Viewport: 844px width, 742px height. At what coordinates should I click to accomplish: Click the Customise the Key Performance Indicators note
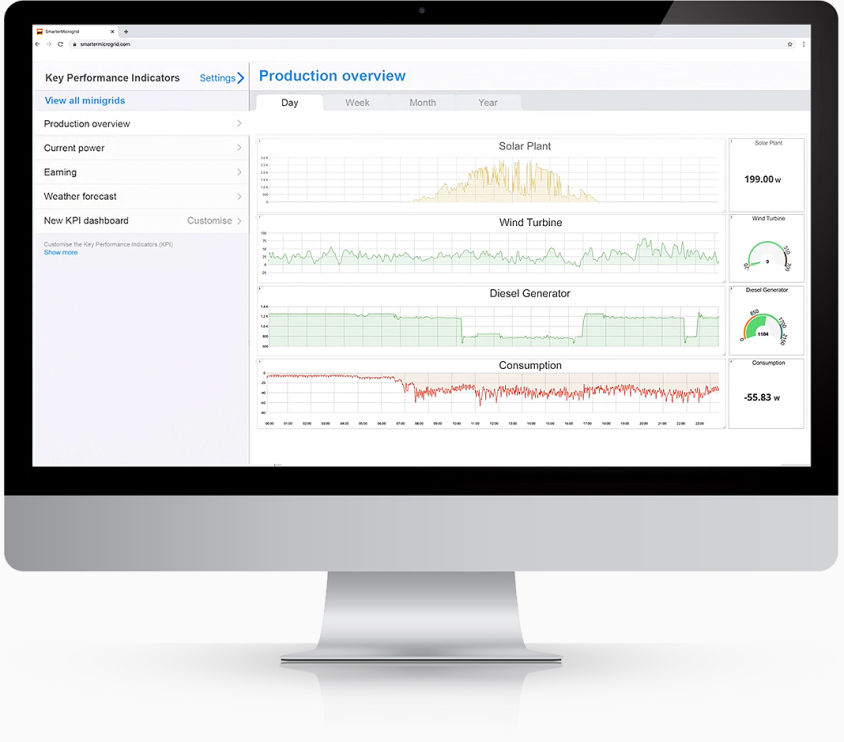(x=108, y=244)
